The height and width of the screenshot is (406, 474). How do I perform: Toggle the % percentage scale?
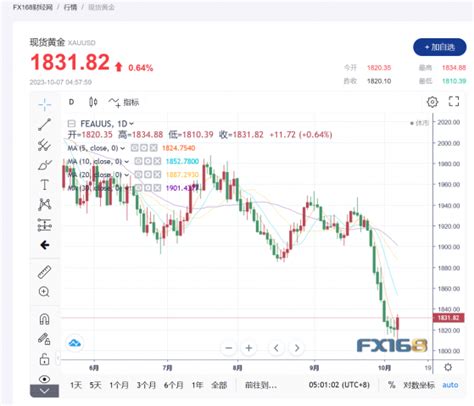pyautogui.click(x=391, y=385)
